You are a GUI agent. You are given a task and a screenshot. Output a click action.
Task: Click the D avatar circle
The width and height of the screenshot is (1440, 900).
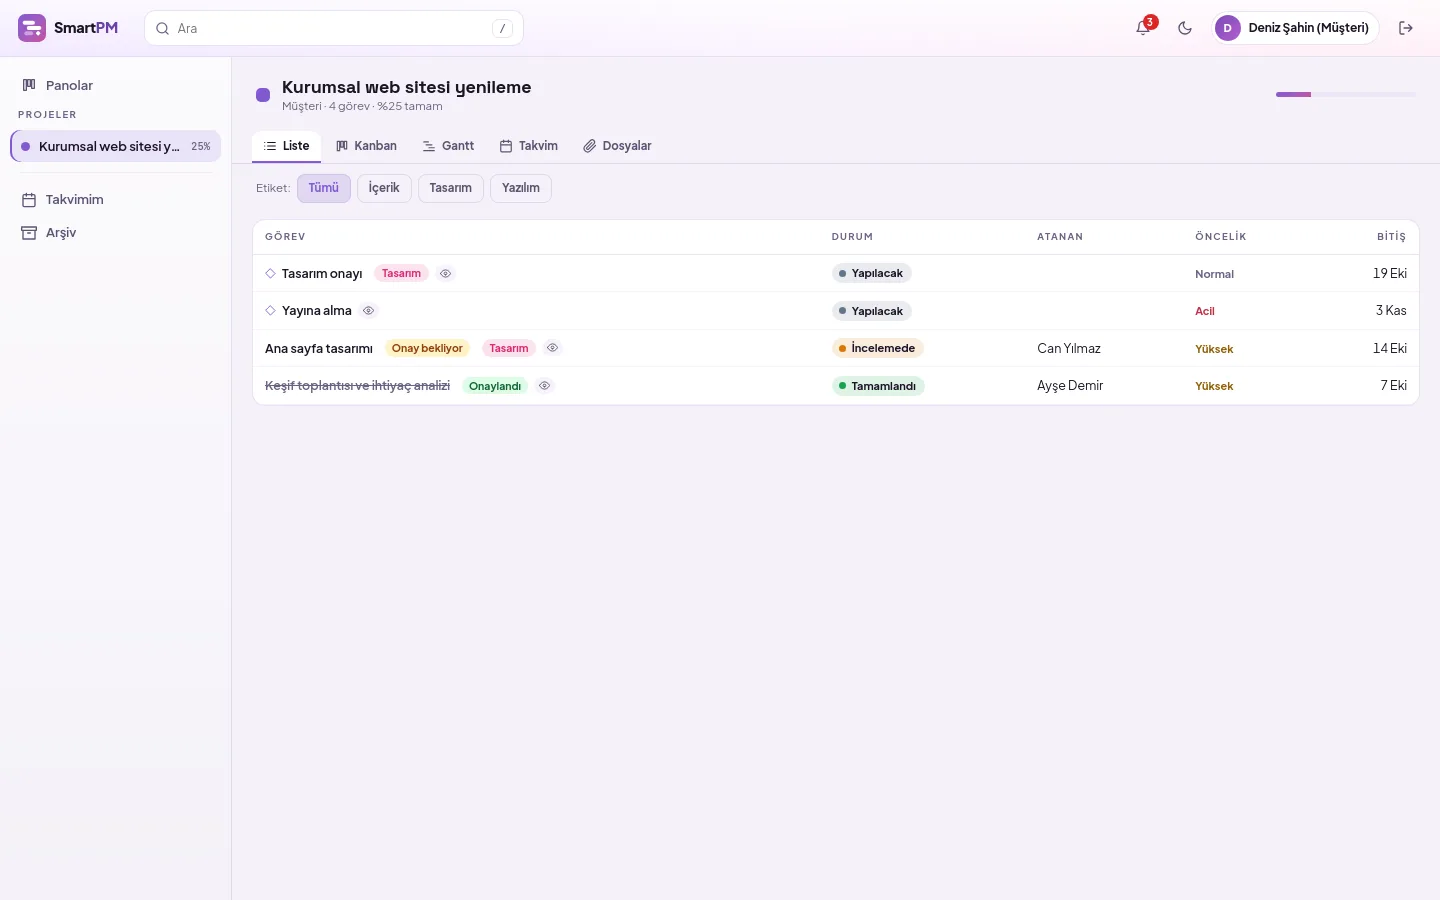coord(1228,28)
